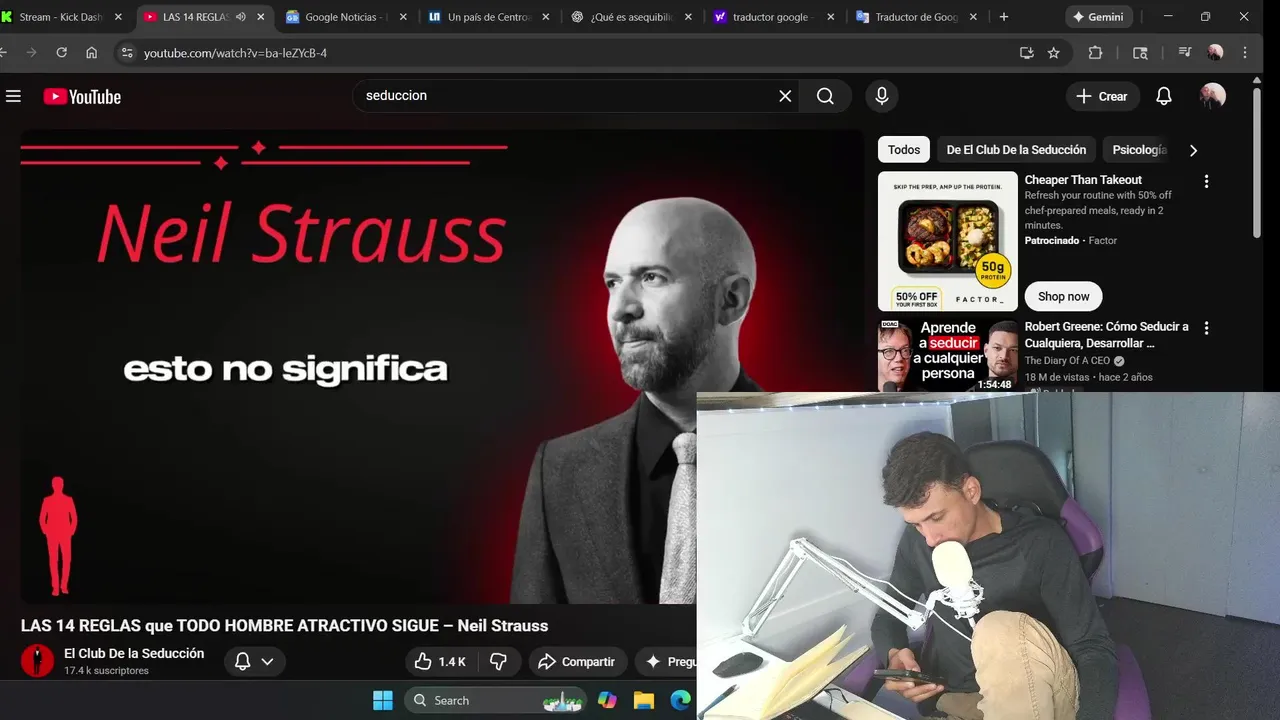This screenshot has height=720, width=1280.
Task: Open the Chrome extensions puzzle icon
Action: 1095,53
